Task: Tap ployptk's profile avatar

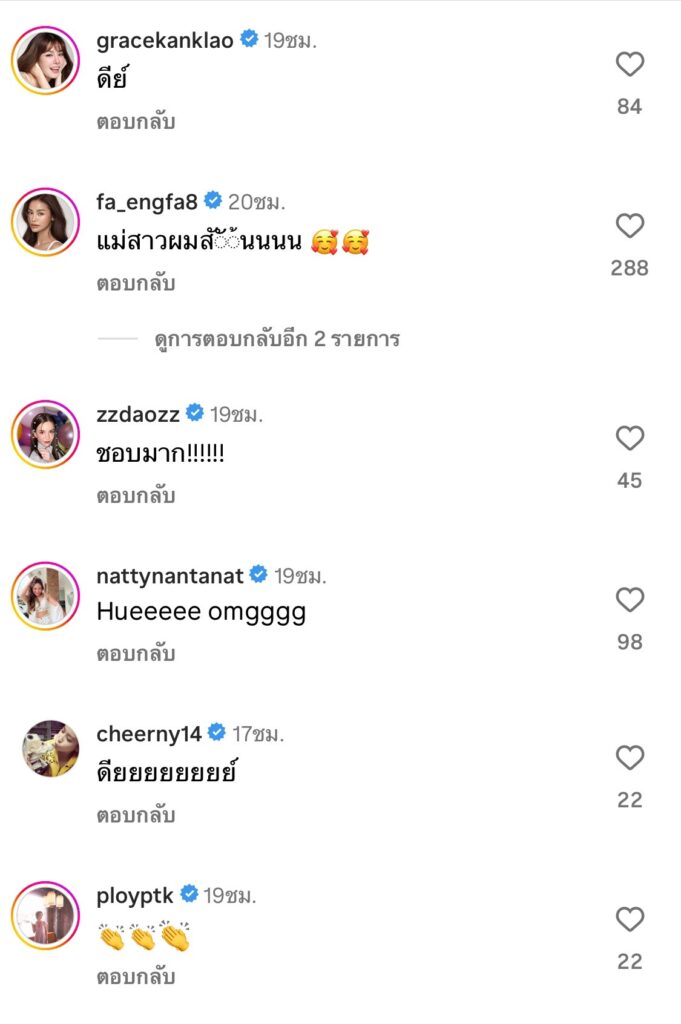Action: [45, 914]
